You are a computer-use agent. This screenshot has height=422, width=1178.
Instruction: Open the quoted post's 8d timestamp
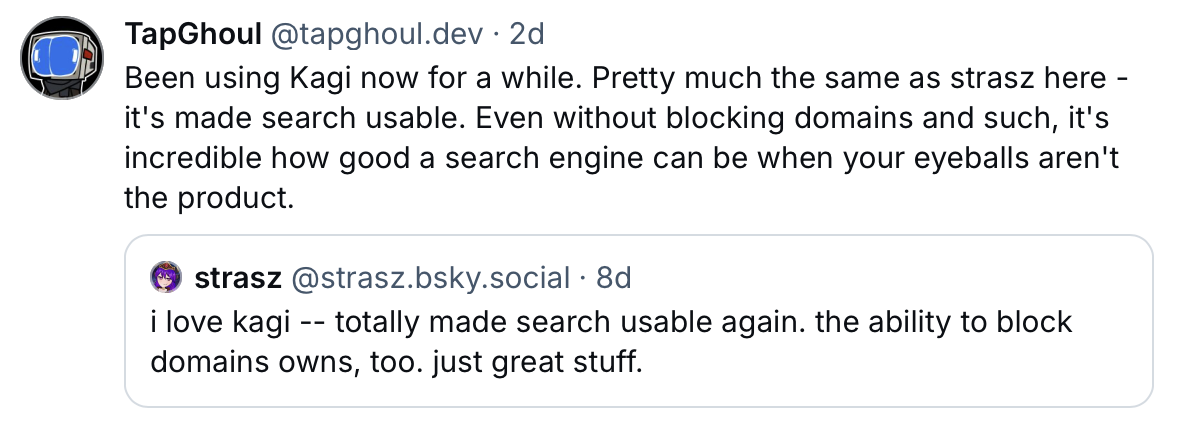click(613, 277)
